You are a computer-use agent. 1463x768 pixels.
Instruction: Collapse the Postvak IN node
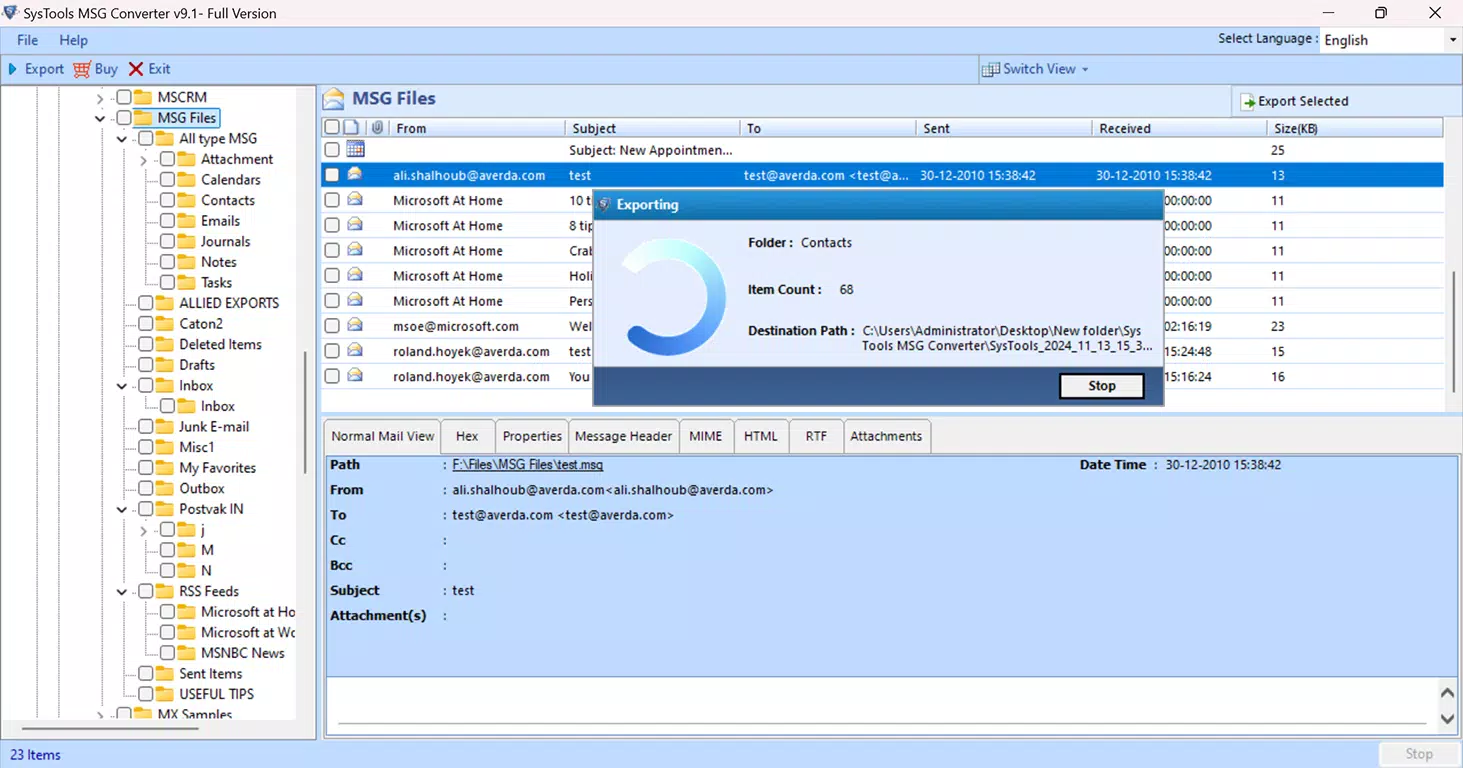click(122, 509)
